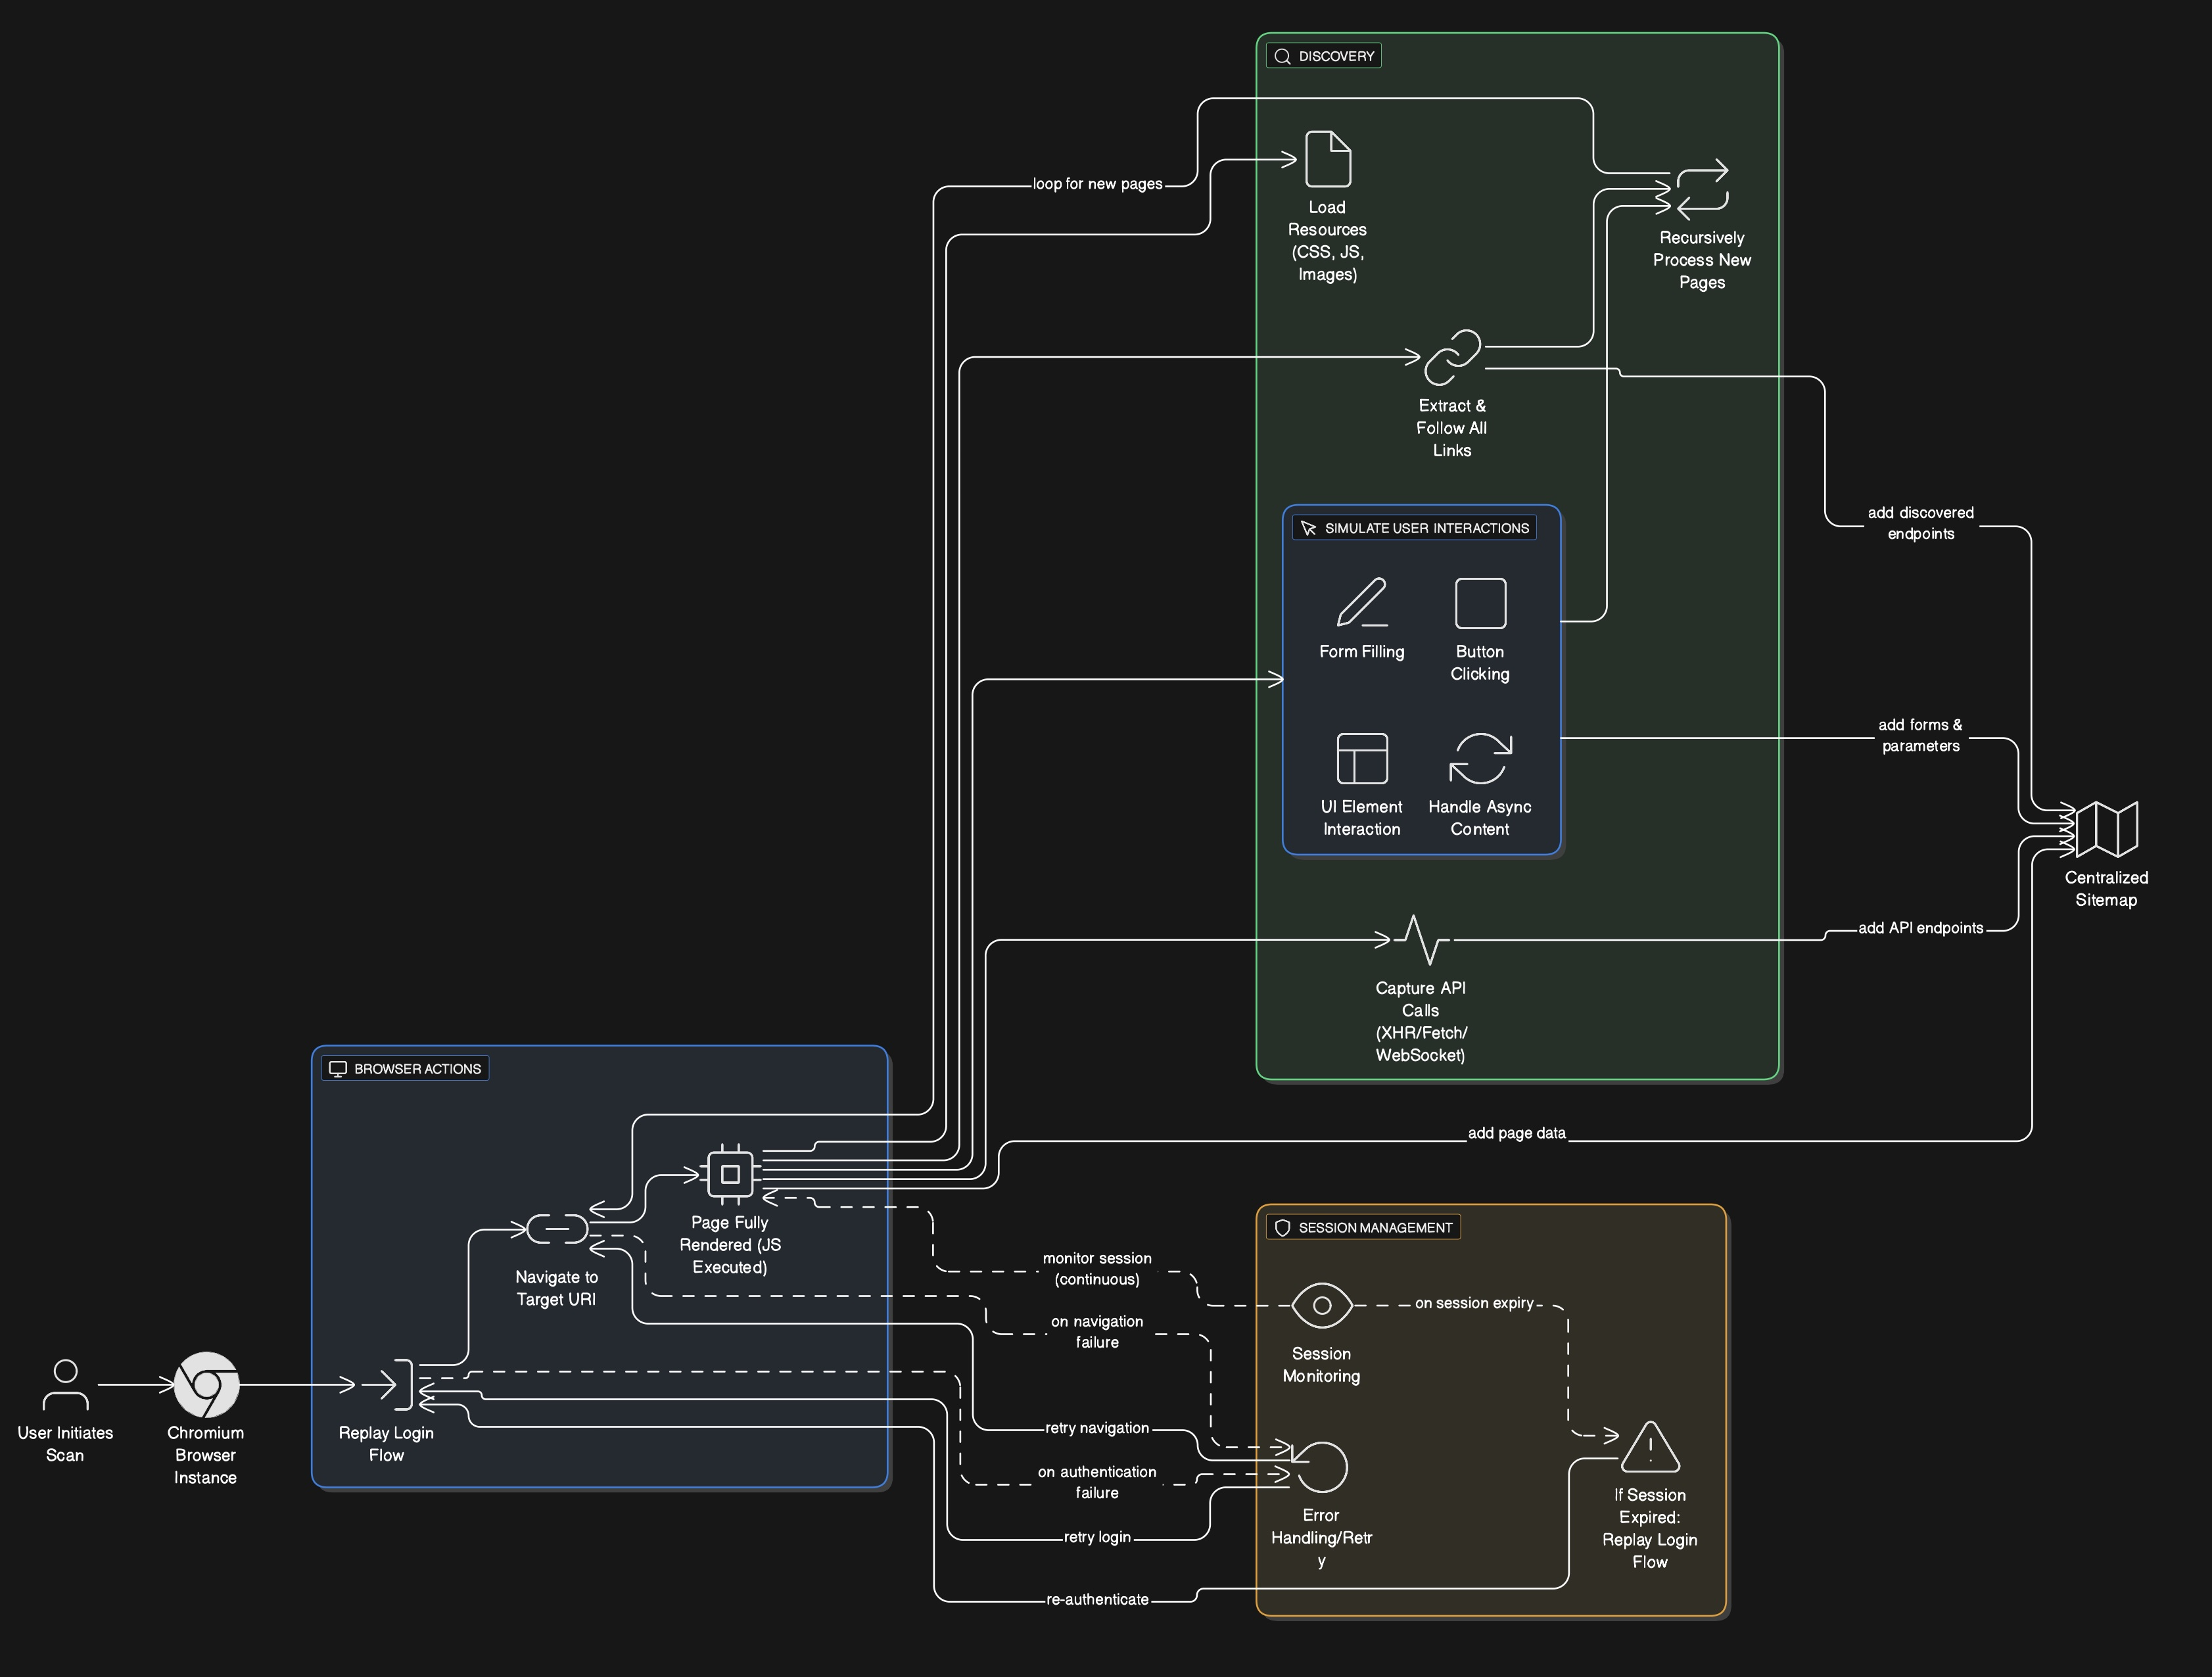
Task: Select the Centralized Sitemap map icon
Action: pyautogui.click(x=2106, y=829)
